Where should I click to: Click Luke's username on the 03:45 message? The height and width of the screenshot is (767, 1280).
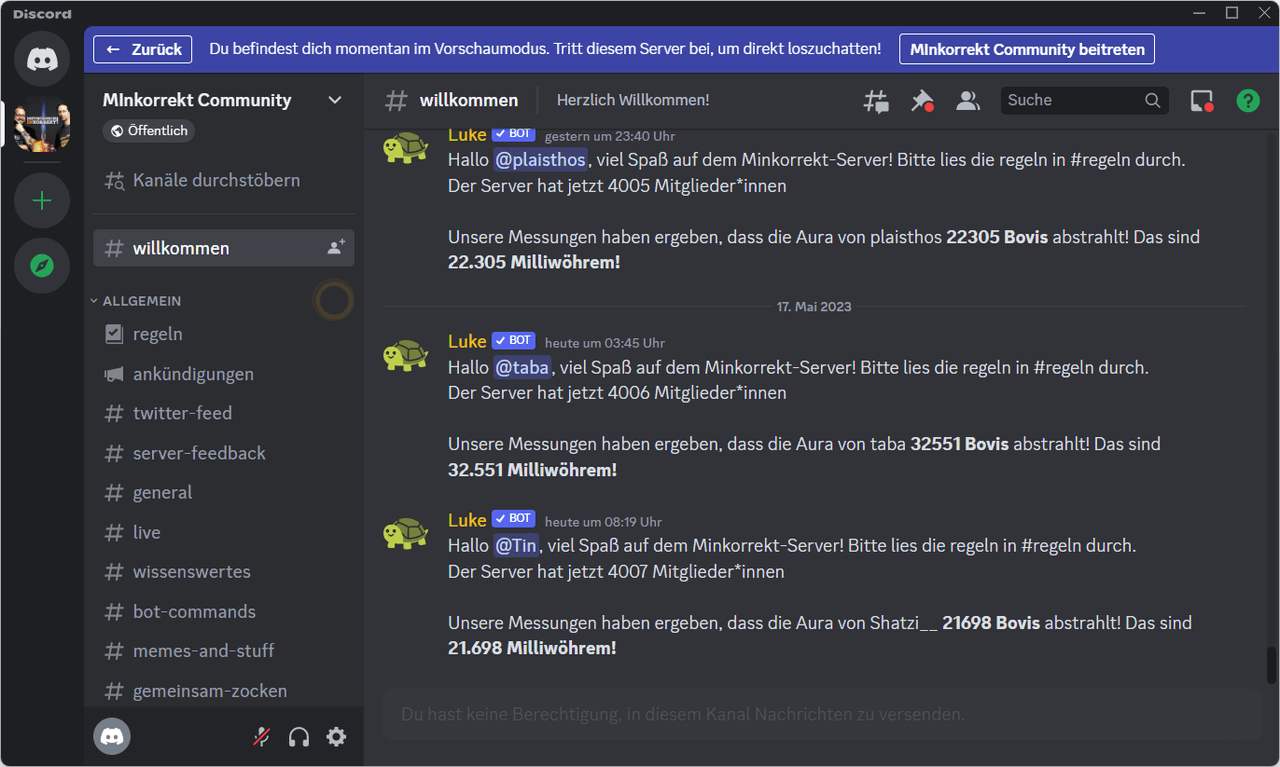(x=467, y=341)
